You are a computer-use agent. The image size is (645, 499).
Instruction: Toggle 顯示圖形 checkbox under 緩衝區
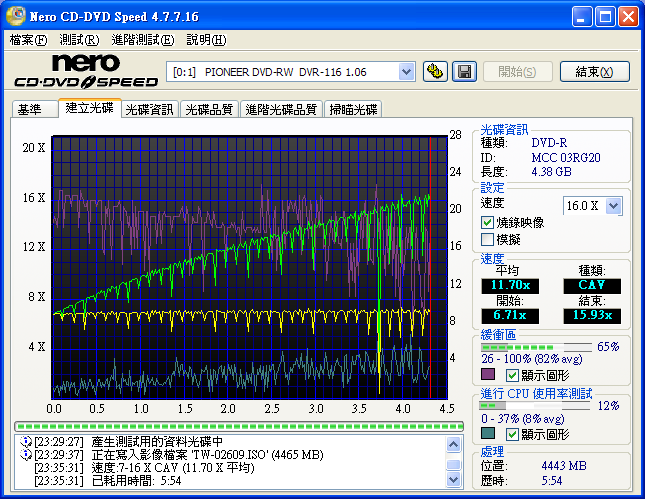[513, 375]
